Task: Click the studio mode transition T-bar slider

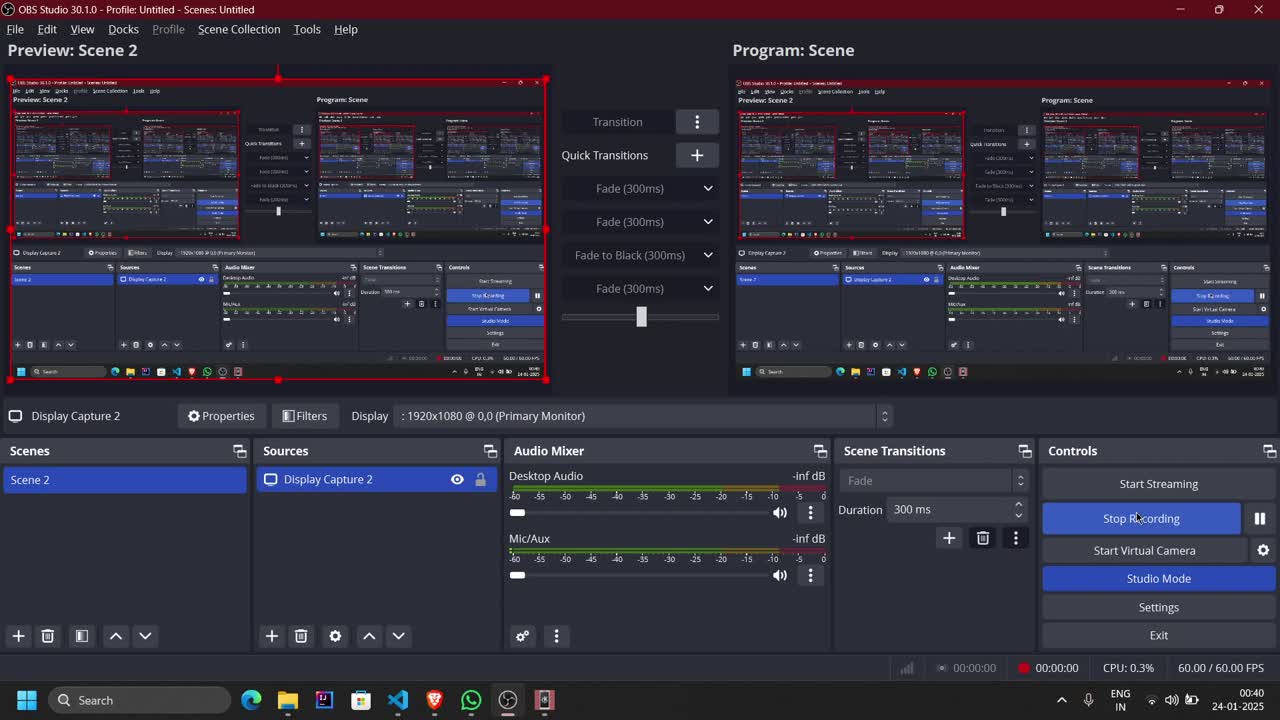Action: (641, 317)
